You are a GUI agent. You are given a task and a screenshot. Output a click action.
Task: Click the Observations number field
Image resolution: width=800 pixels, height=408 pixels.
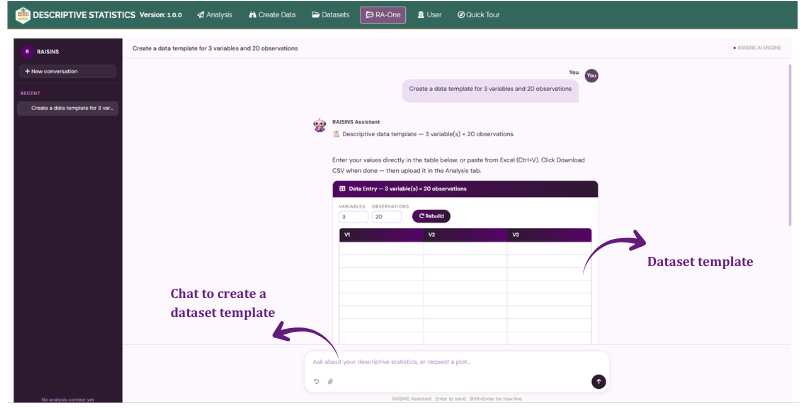point(387,217)
